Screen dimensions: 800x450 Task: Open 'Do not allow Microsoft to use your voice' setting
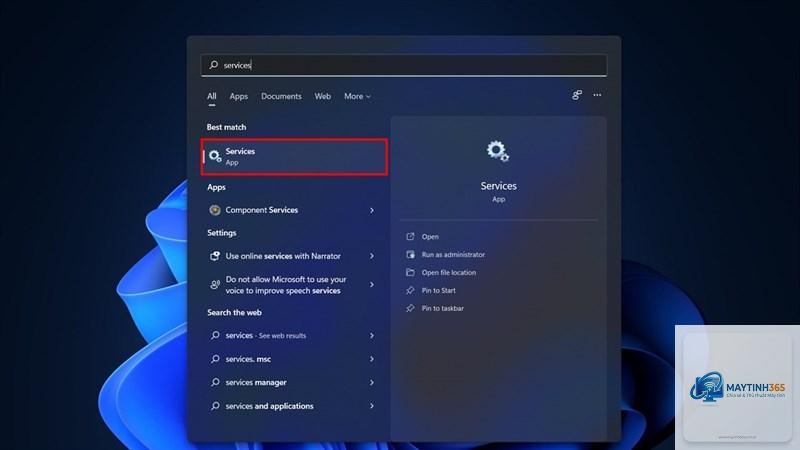tap(292, 285)
